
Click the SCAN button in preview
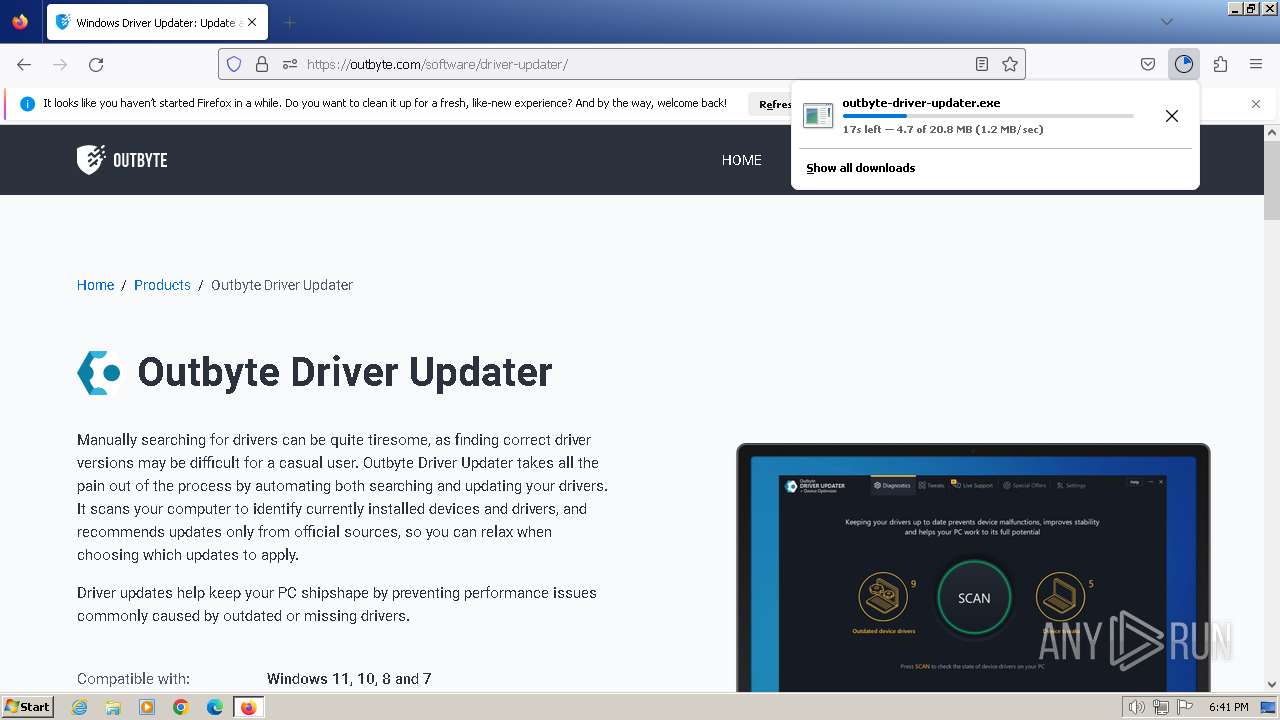coord(974,598)
